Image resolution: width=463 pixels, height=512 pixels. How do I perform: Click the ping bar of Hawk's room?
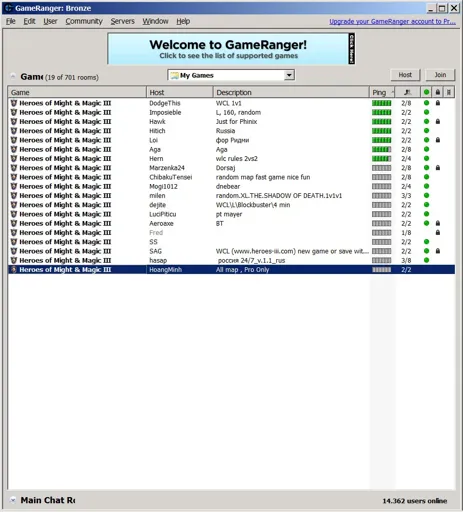[x=381, y=122]
